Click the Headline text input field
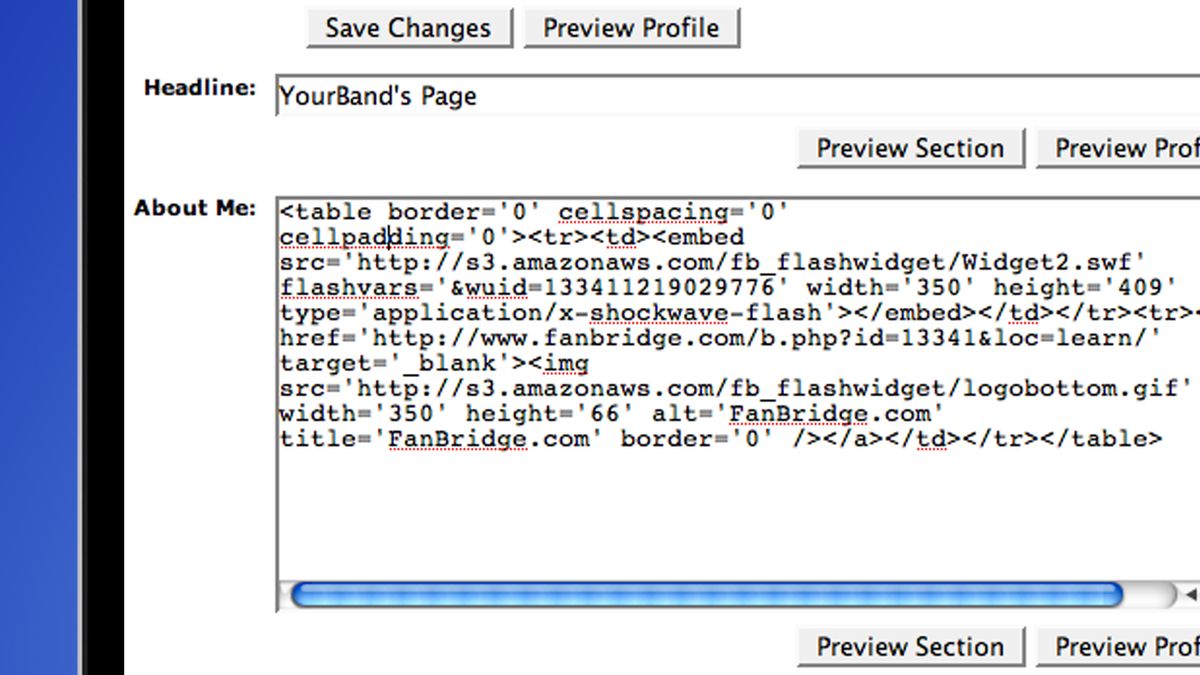The width and height of the screenshot is (1200, 675). point(737,96)
